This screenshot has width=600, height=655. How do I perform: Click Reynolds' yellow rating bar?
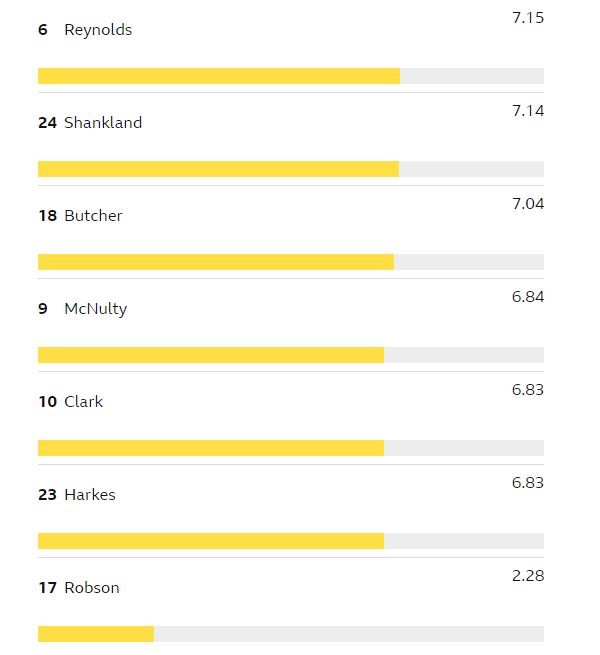pos(218,76)
